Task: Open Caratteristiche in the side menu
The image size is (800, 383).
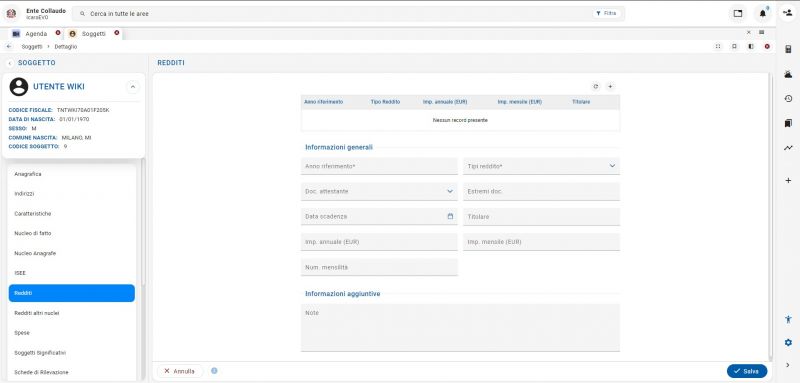Action: pos(72,214)
